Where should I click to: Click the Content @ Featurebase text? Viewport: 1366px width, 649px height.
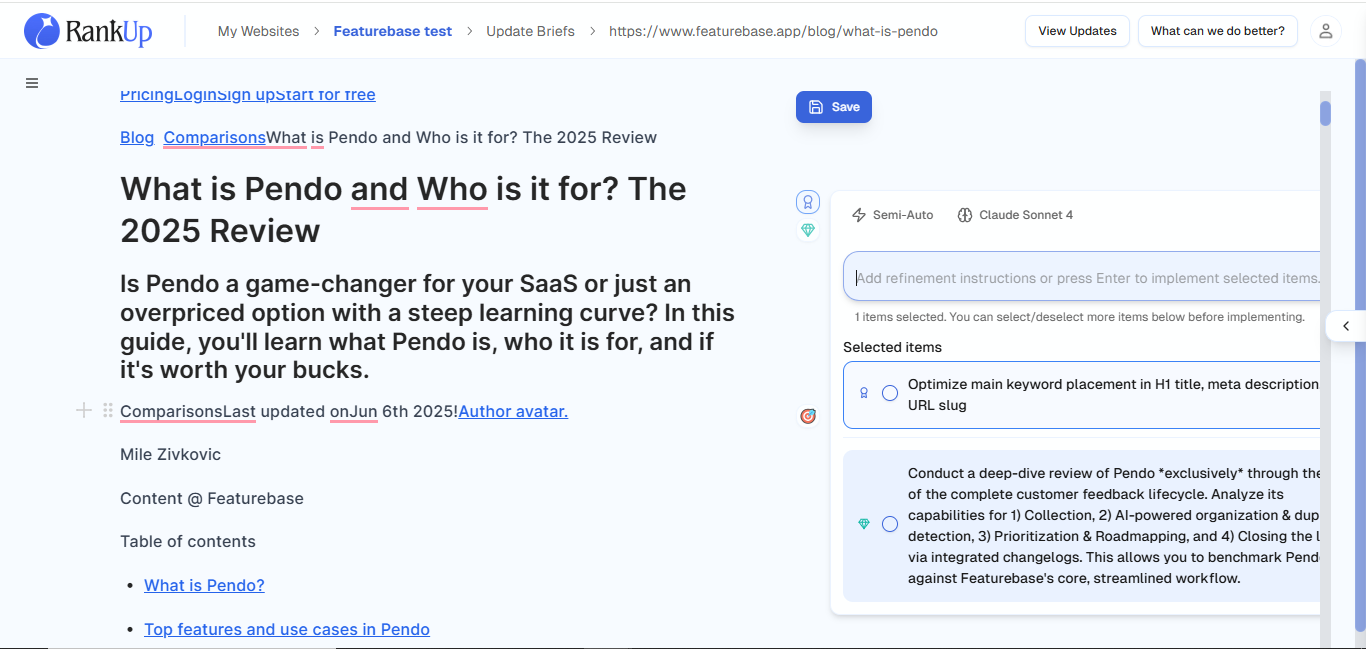pos(212,498)
